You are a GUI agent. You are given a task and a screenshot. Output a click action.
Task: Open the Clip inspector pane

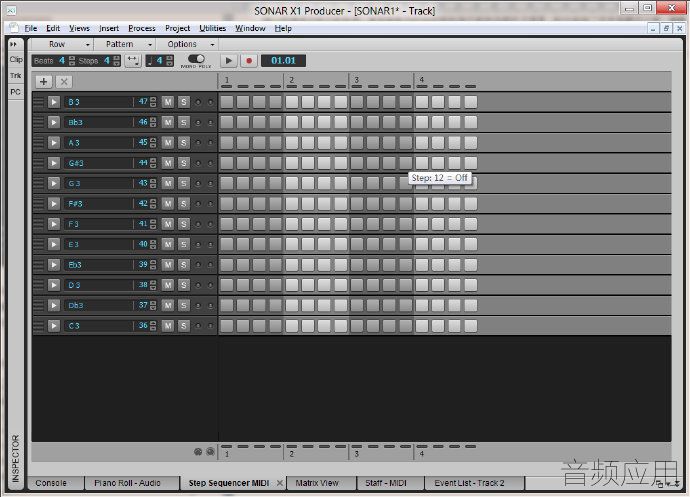point(16,59)
